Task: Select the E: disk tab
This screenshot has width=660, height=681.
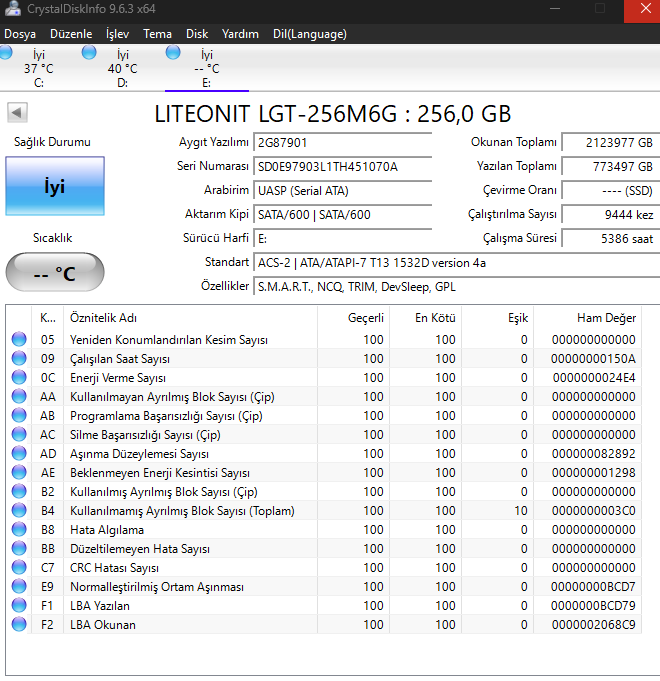Action: (x=207, y=68)
